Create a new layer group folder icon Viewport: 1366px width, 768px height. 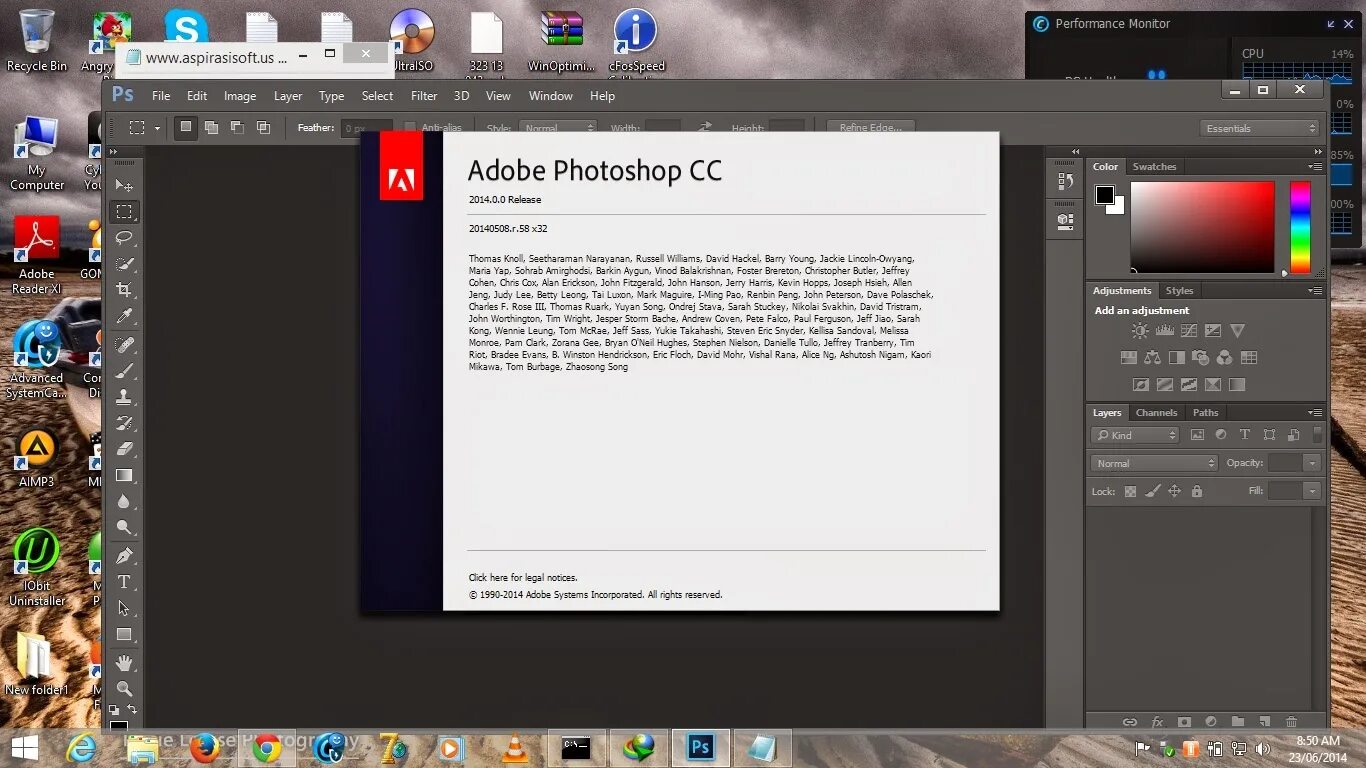[1237, 721]
